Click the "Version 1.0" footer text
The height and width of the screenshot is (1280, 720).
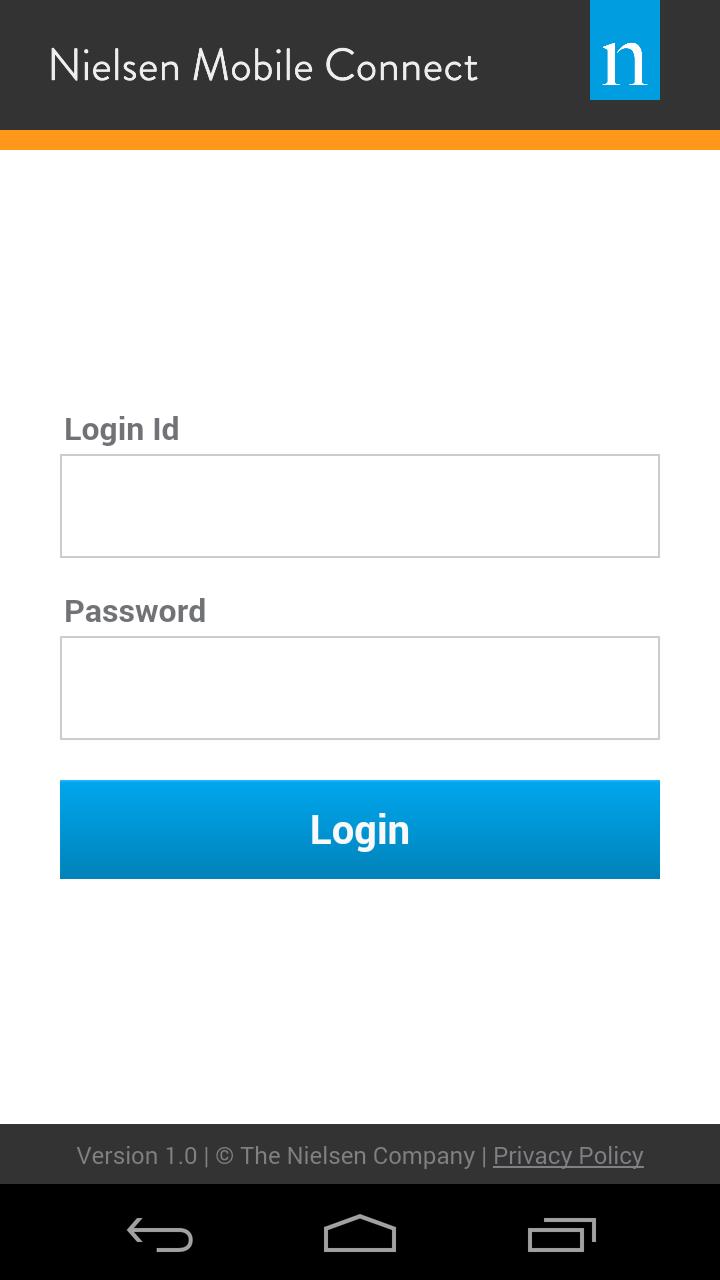click(x=137, y=1156)
